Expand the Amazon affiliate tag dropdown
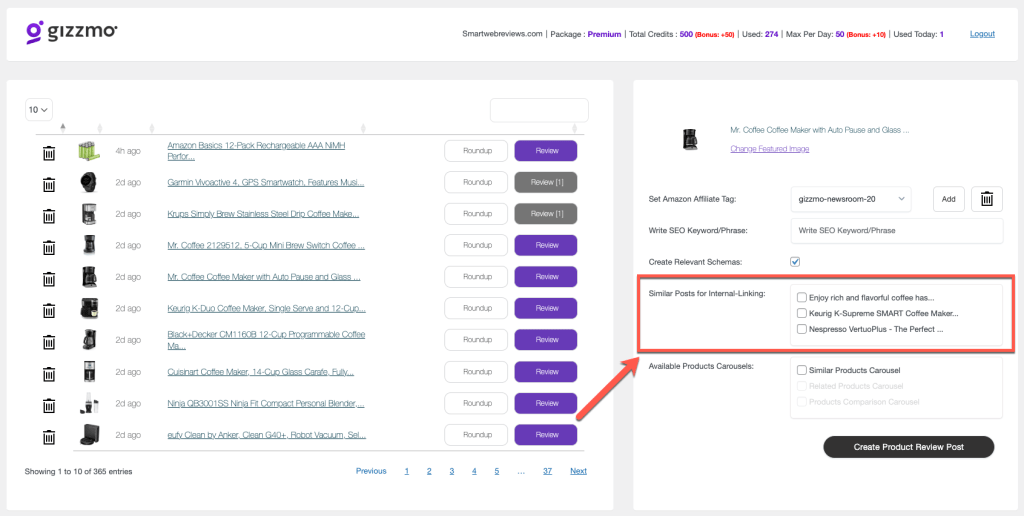 pyautogui.click(x=850, y=199)
